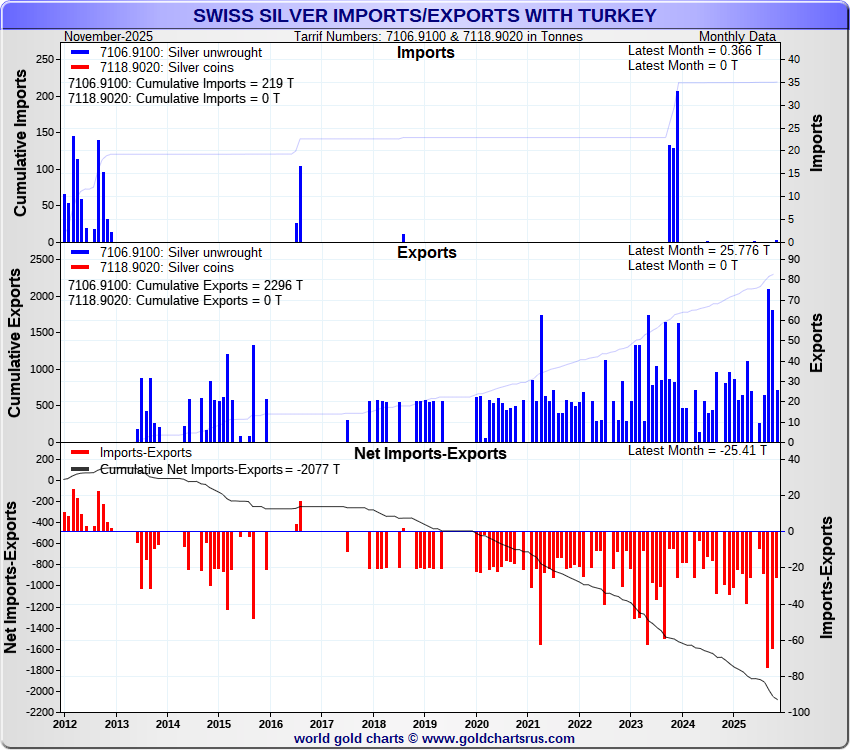
Task: Click 'Latest Month = 0 T' in Exports panel
Action: pyautogui.click(x=682, y=266)
